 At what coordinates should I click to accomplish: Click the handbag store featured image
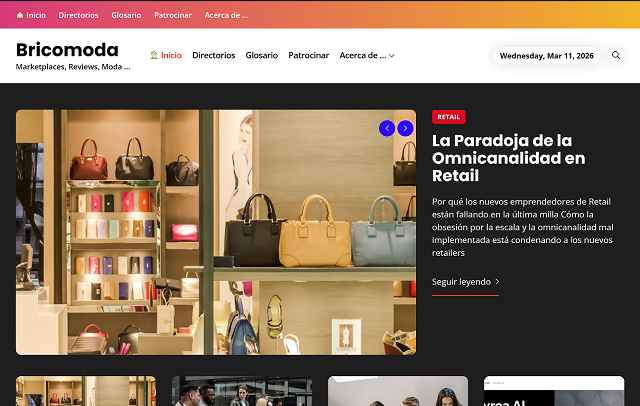click(216, 232)
